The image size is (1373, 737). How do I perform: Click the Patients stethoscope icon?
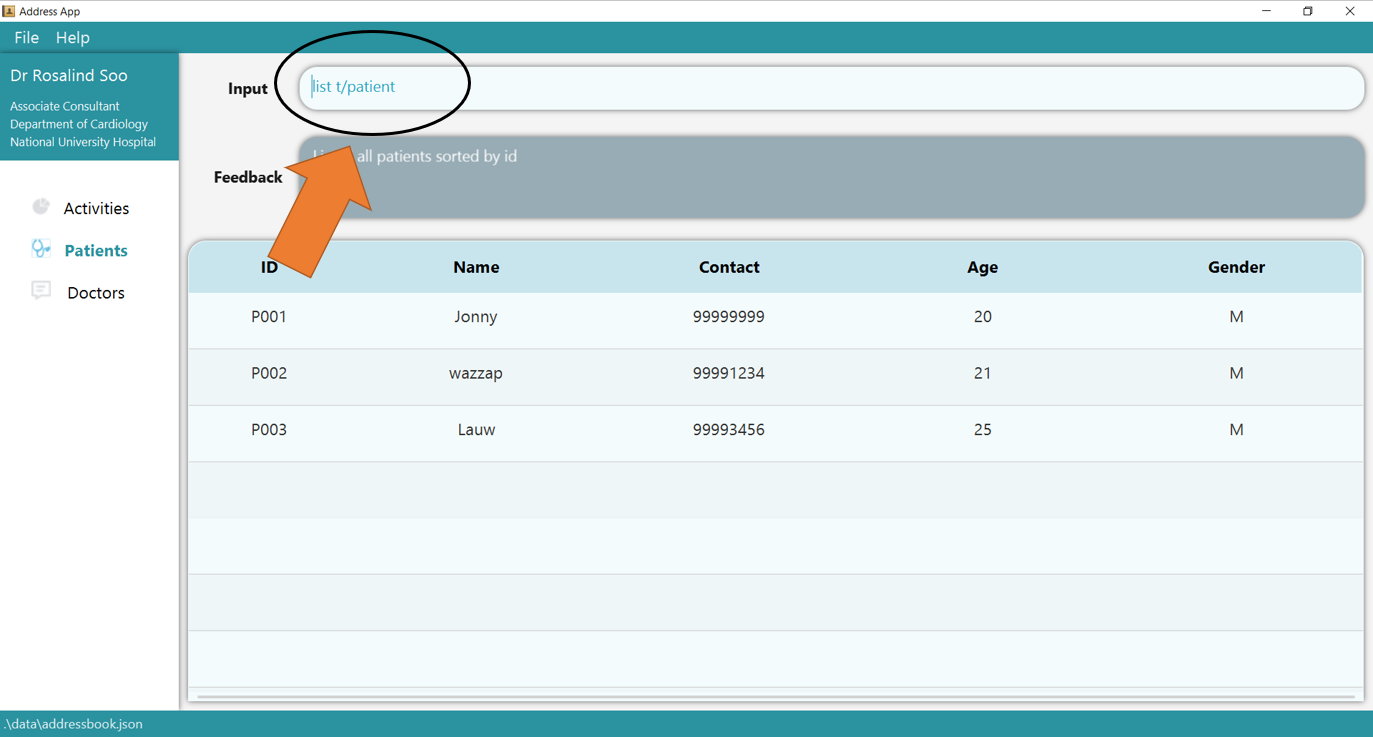41,249
